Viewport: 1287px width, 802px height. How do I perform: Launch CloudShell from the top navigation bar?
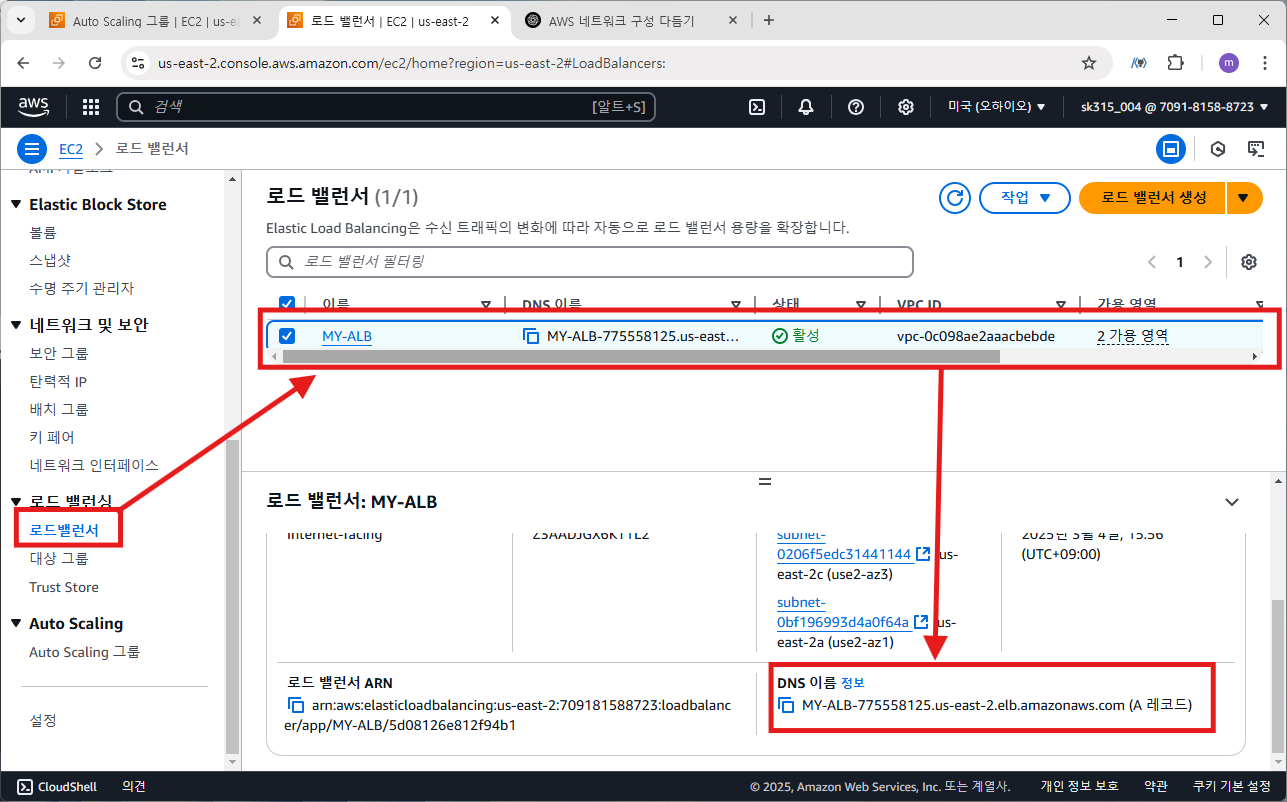(x=758, y=107)
